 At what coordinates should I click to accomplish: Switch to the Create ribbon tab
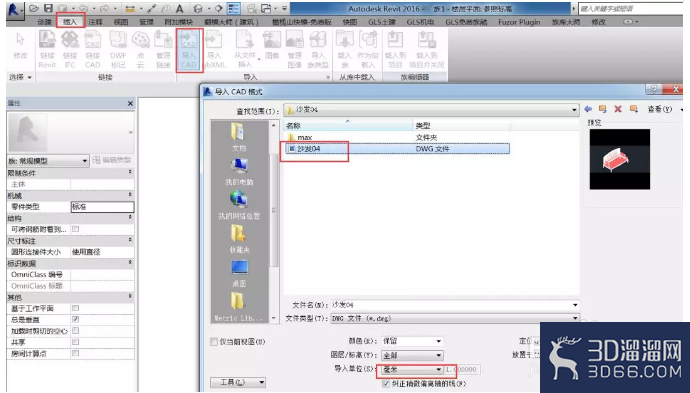(x=44, y=22)
